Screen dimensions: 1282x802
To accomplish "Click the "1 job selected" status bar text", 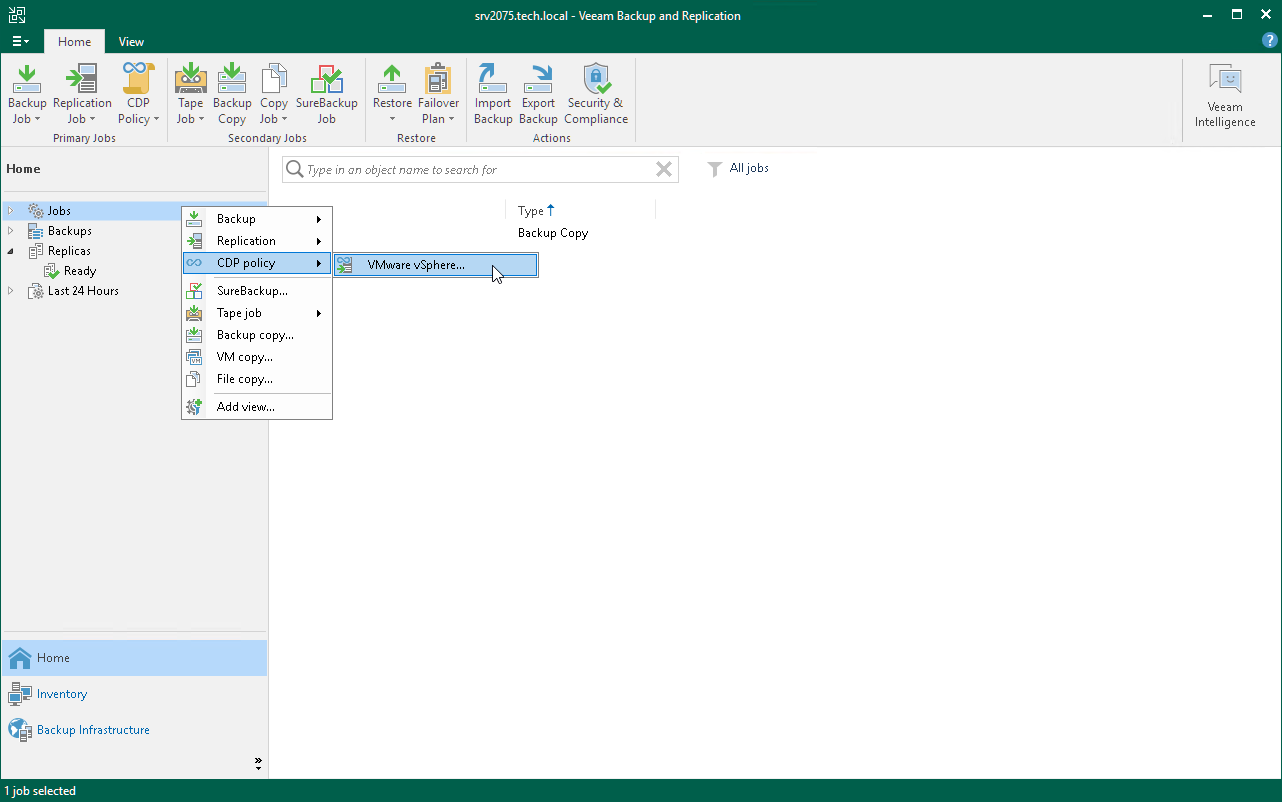I will 40,791.
